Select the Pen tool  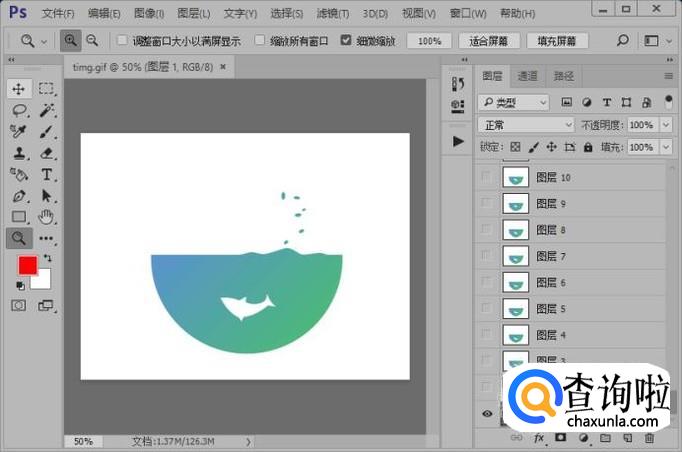[x=19, y=196]
